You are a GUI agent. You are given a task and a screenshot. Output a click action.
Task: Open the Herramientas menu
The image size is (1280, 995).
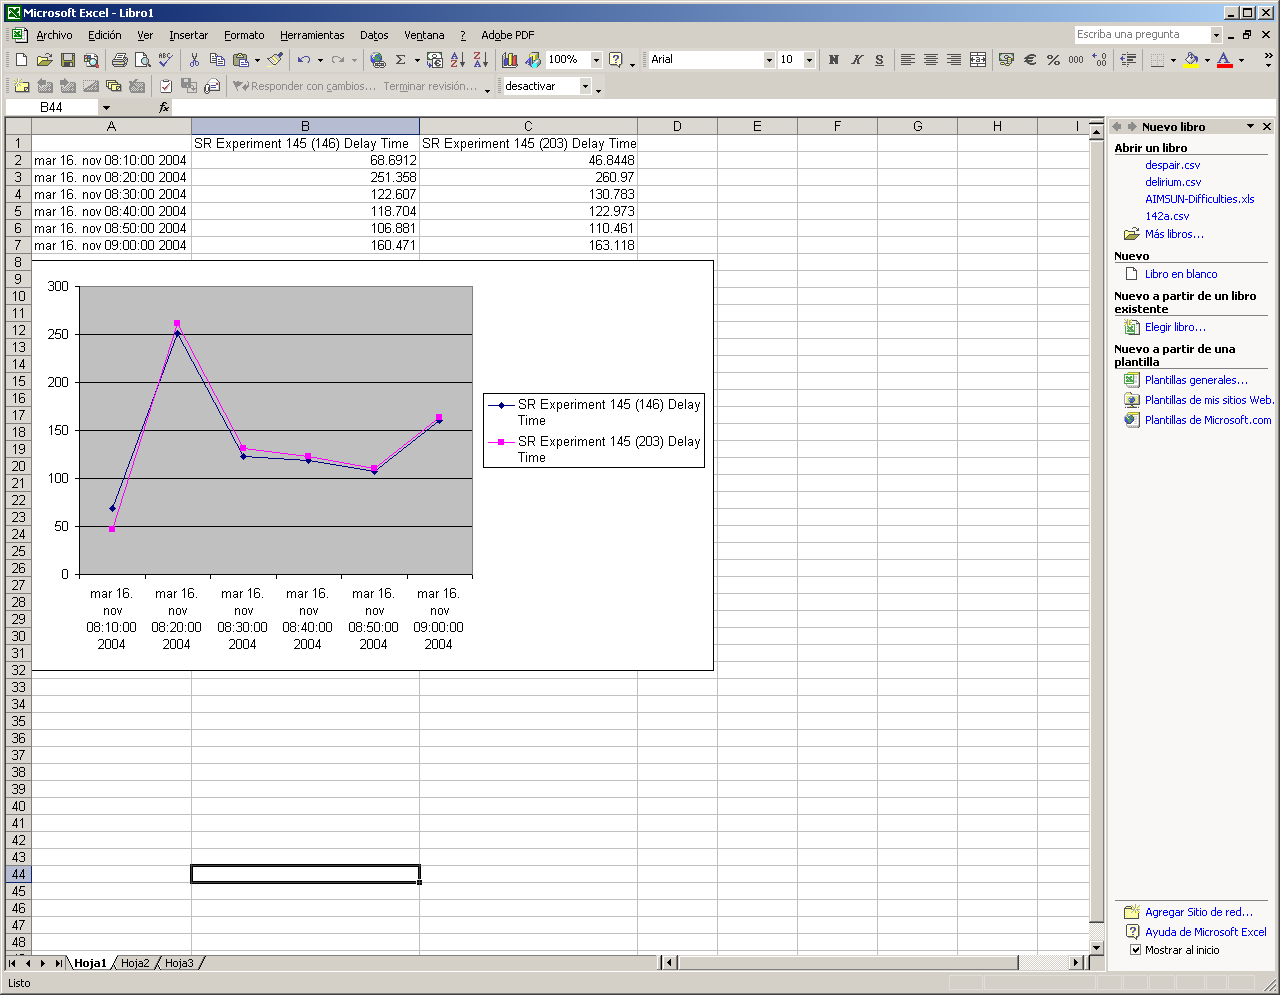[312, 35]
